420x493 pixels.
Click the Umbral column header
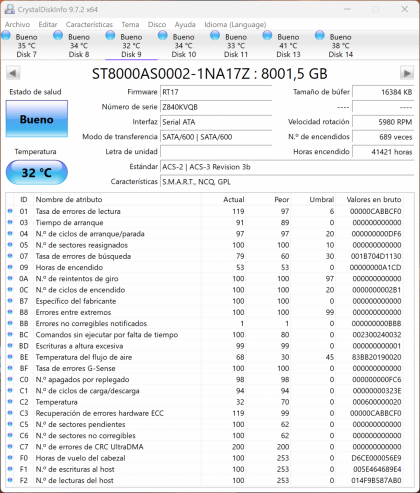313,200
